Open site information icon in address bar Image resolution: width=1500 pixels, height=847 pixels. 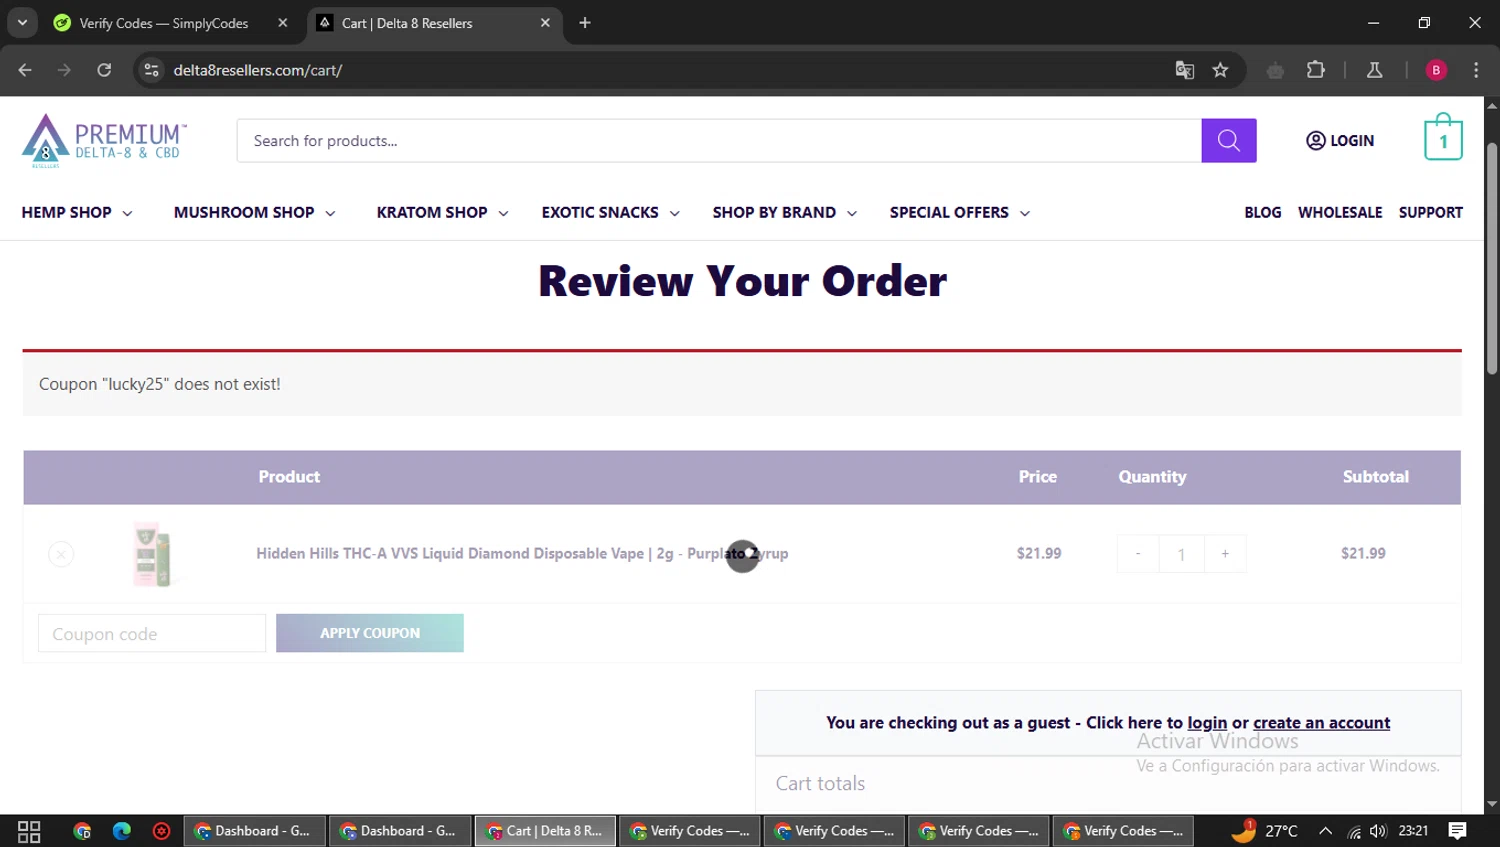pyautogui.click(x=152, y=70)
